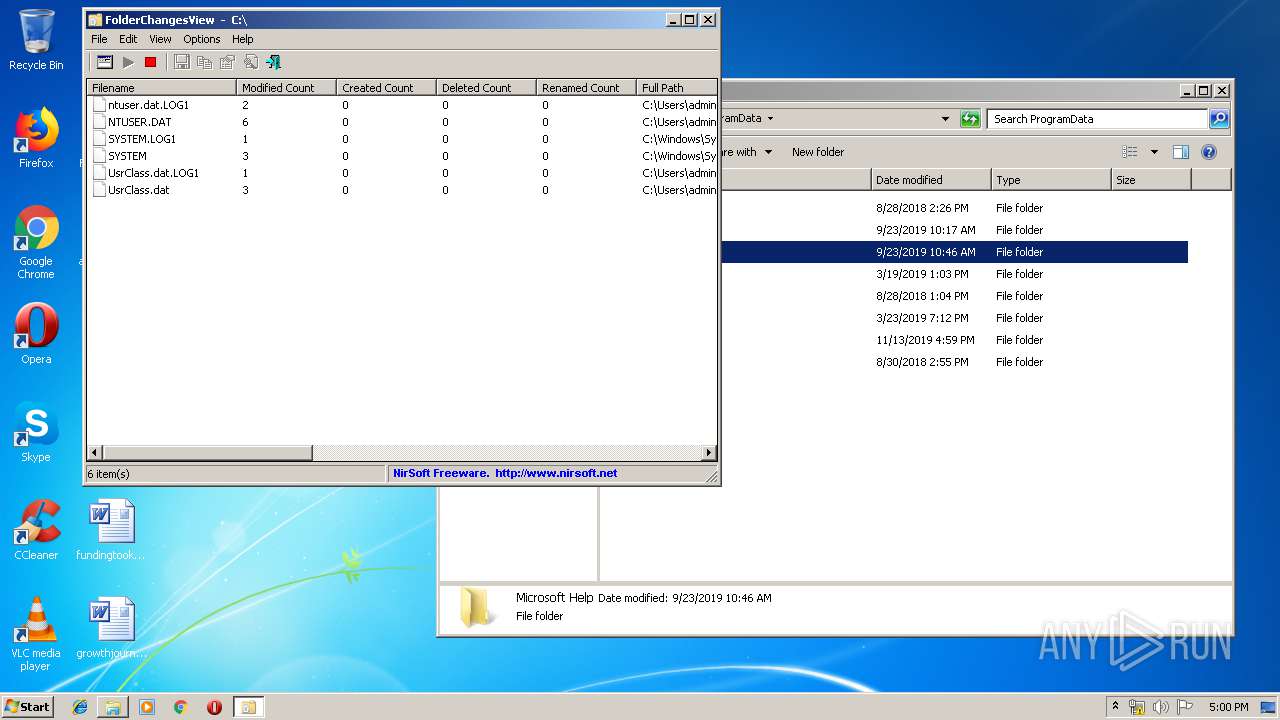Select the SYSTEM.LOG1 row
The height and width of the screenshot is (720, 1280).
402,139
